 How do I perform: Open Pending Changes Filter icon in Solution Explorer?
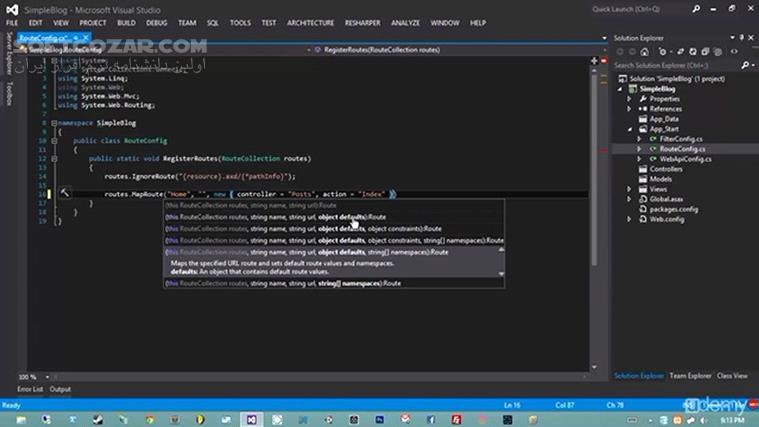tap(663, 52)
